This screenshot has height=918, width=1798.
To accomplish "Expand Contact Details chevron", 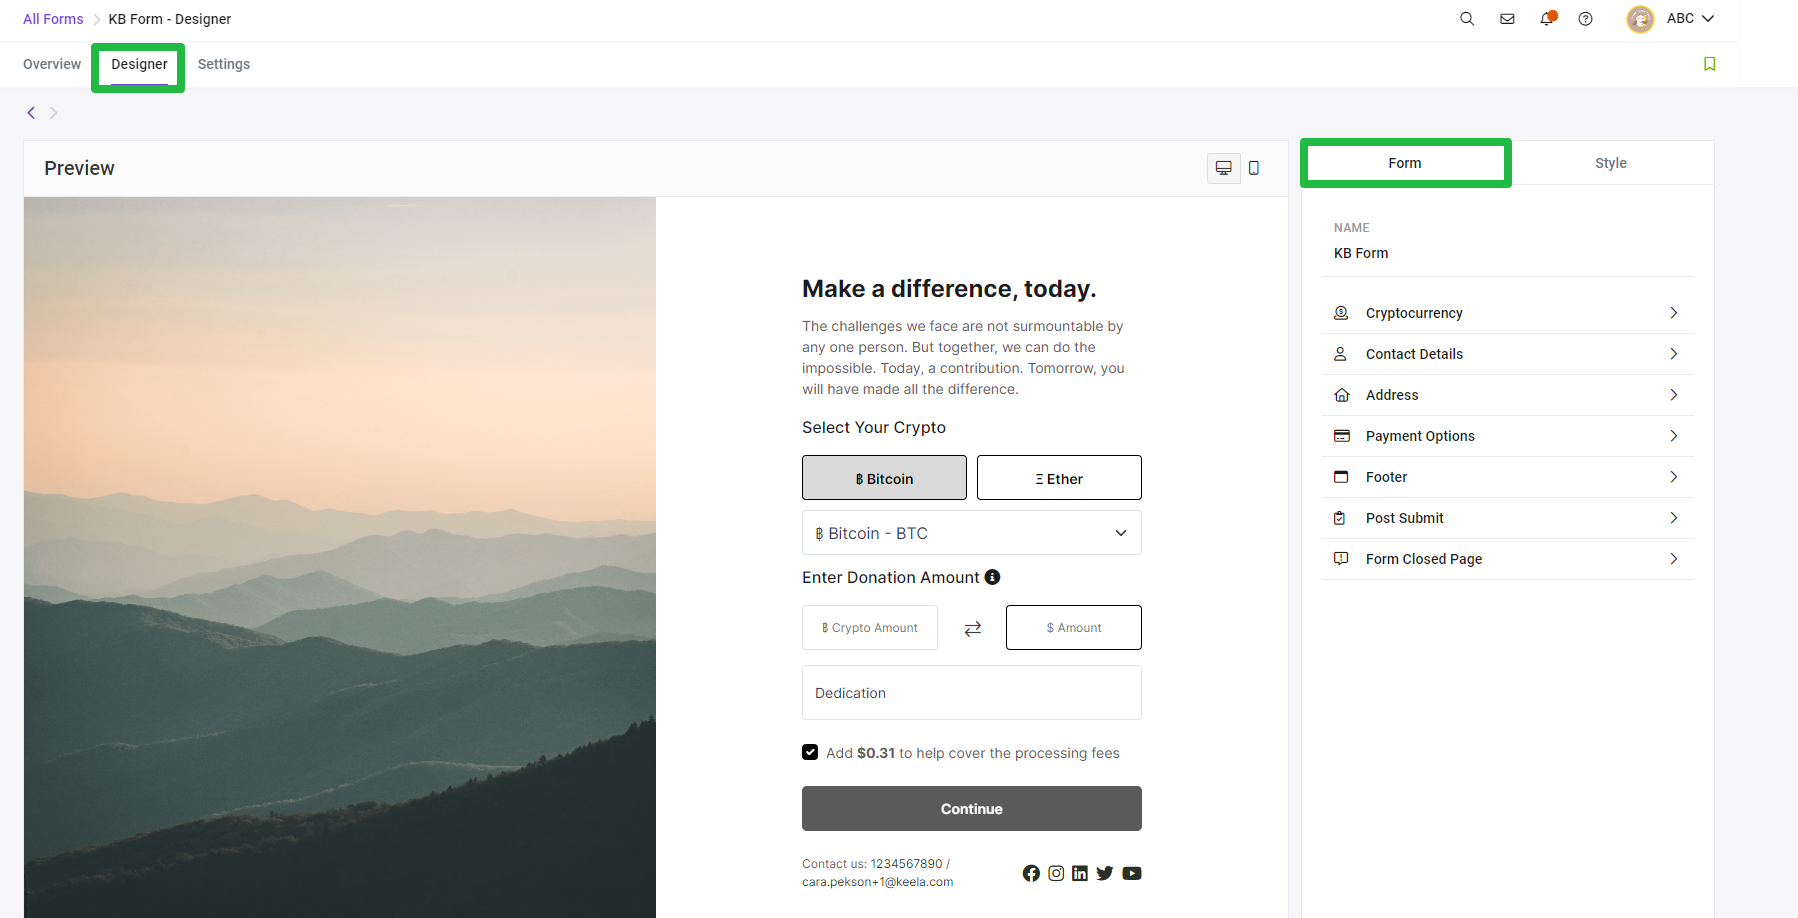I will point(1674,354).
